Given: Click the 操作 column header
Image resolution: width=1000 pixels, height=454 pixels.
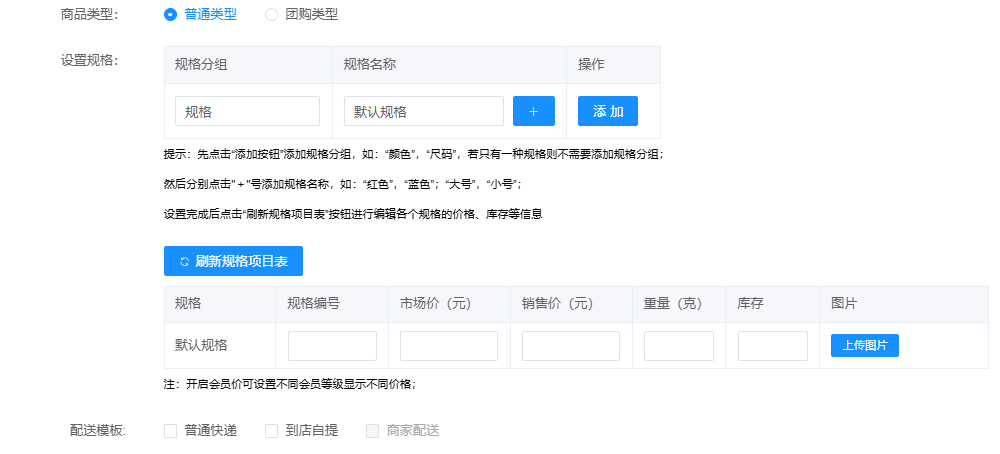Looking at the screenshot, I should point(591,65).
